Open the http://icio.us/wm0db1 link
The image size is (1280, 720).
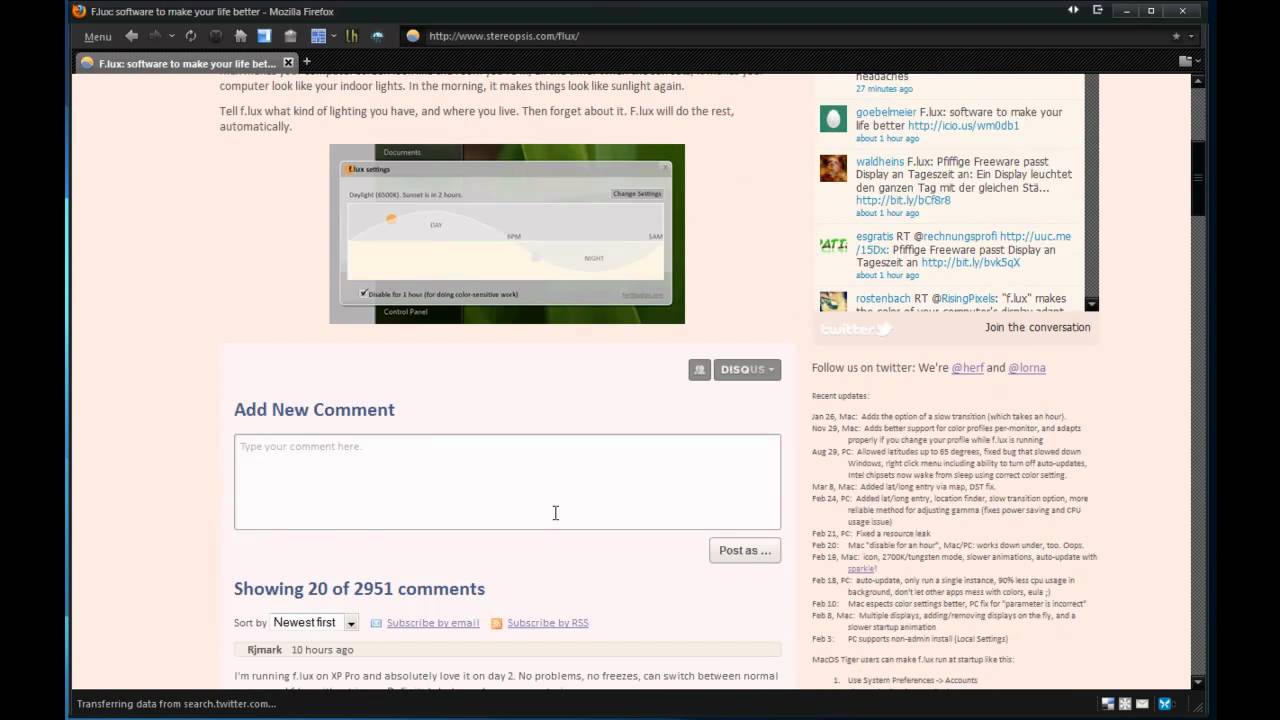tap(964, 126)
